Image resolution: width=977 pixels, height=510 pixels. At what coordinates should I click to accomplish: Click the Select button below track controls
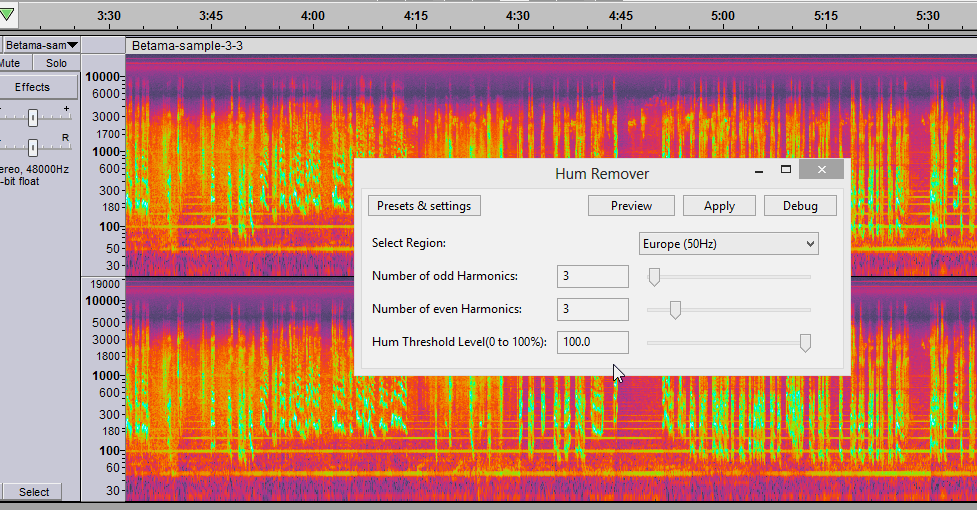point(34,492)
